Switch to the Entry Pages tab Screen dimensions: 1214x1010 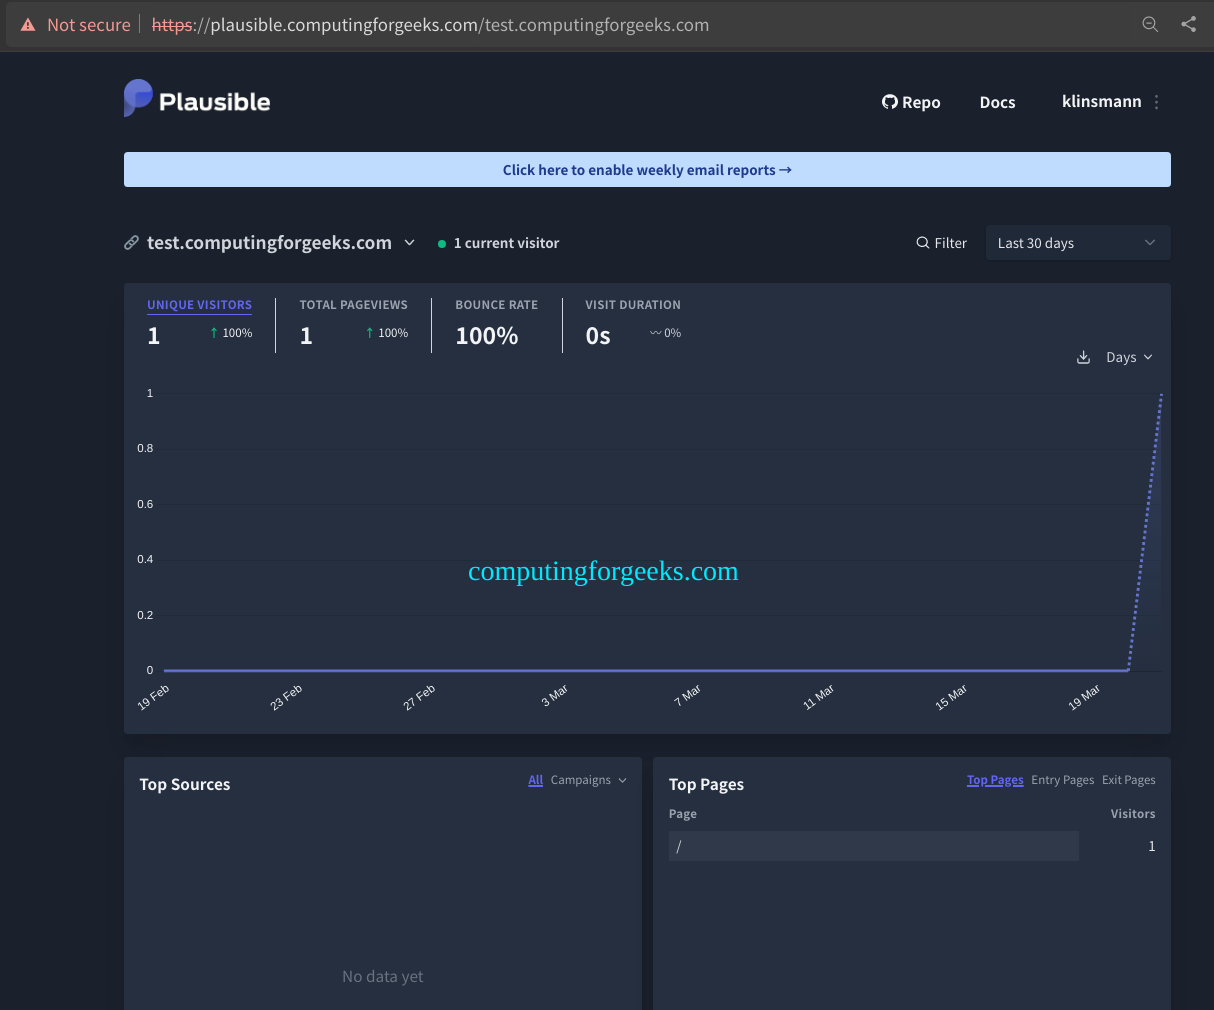click(1062, 779)
